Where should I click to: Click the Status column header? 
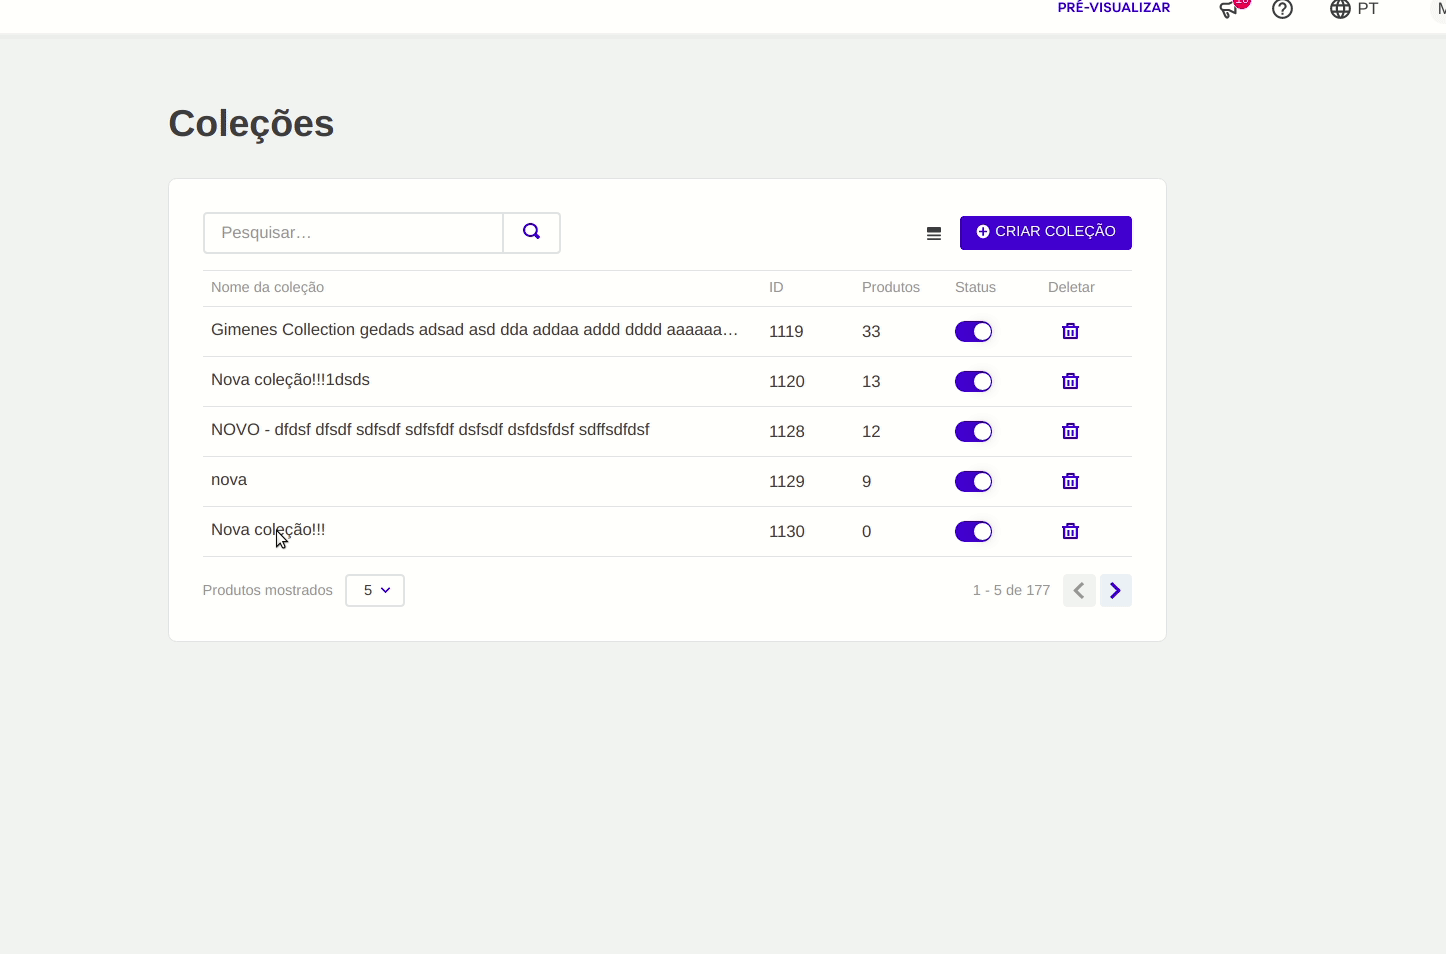pyautogui.click(x=975, y=287)
